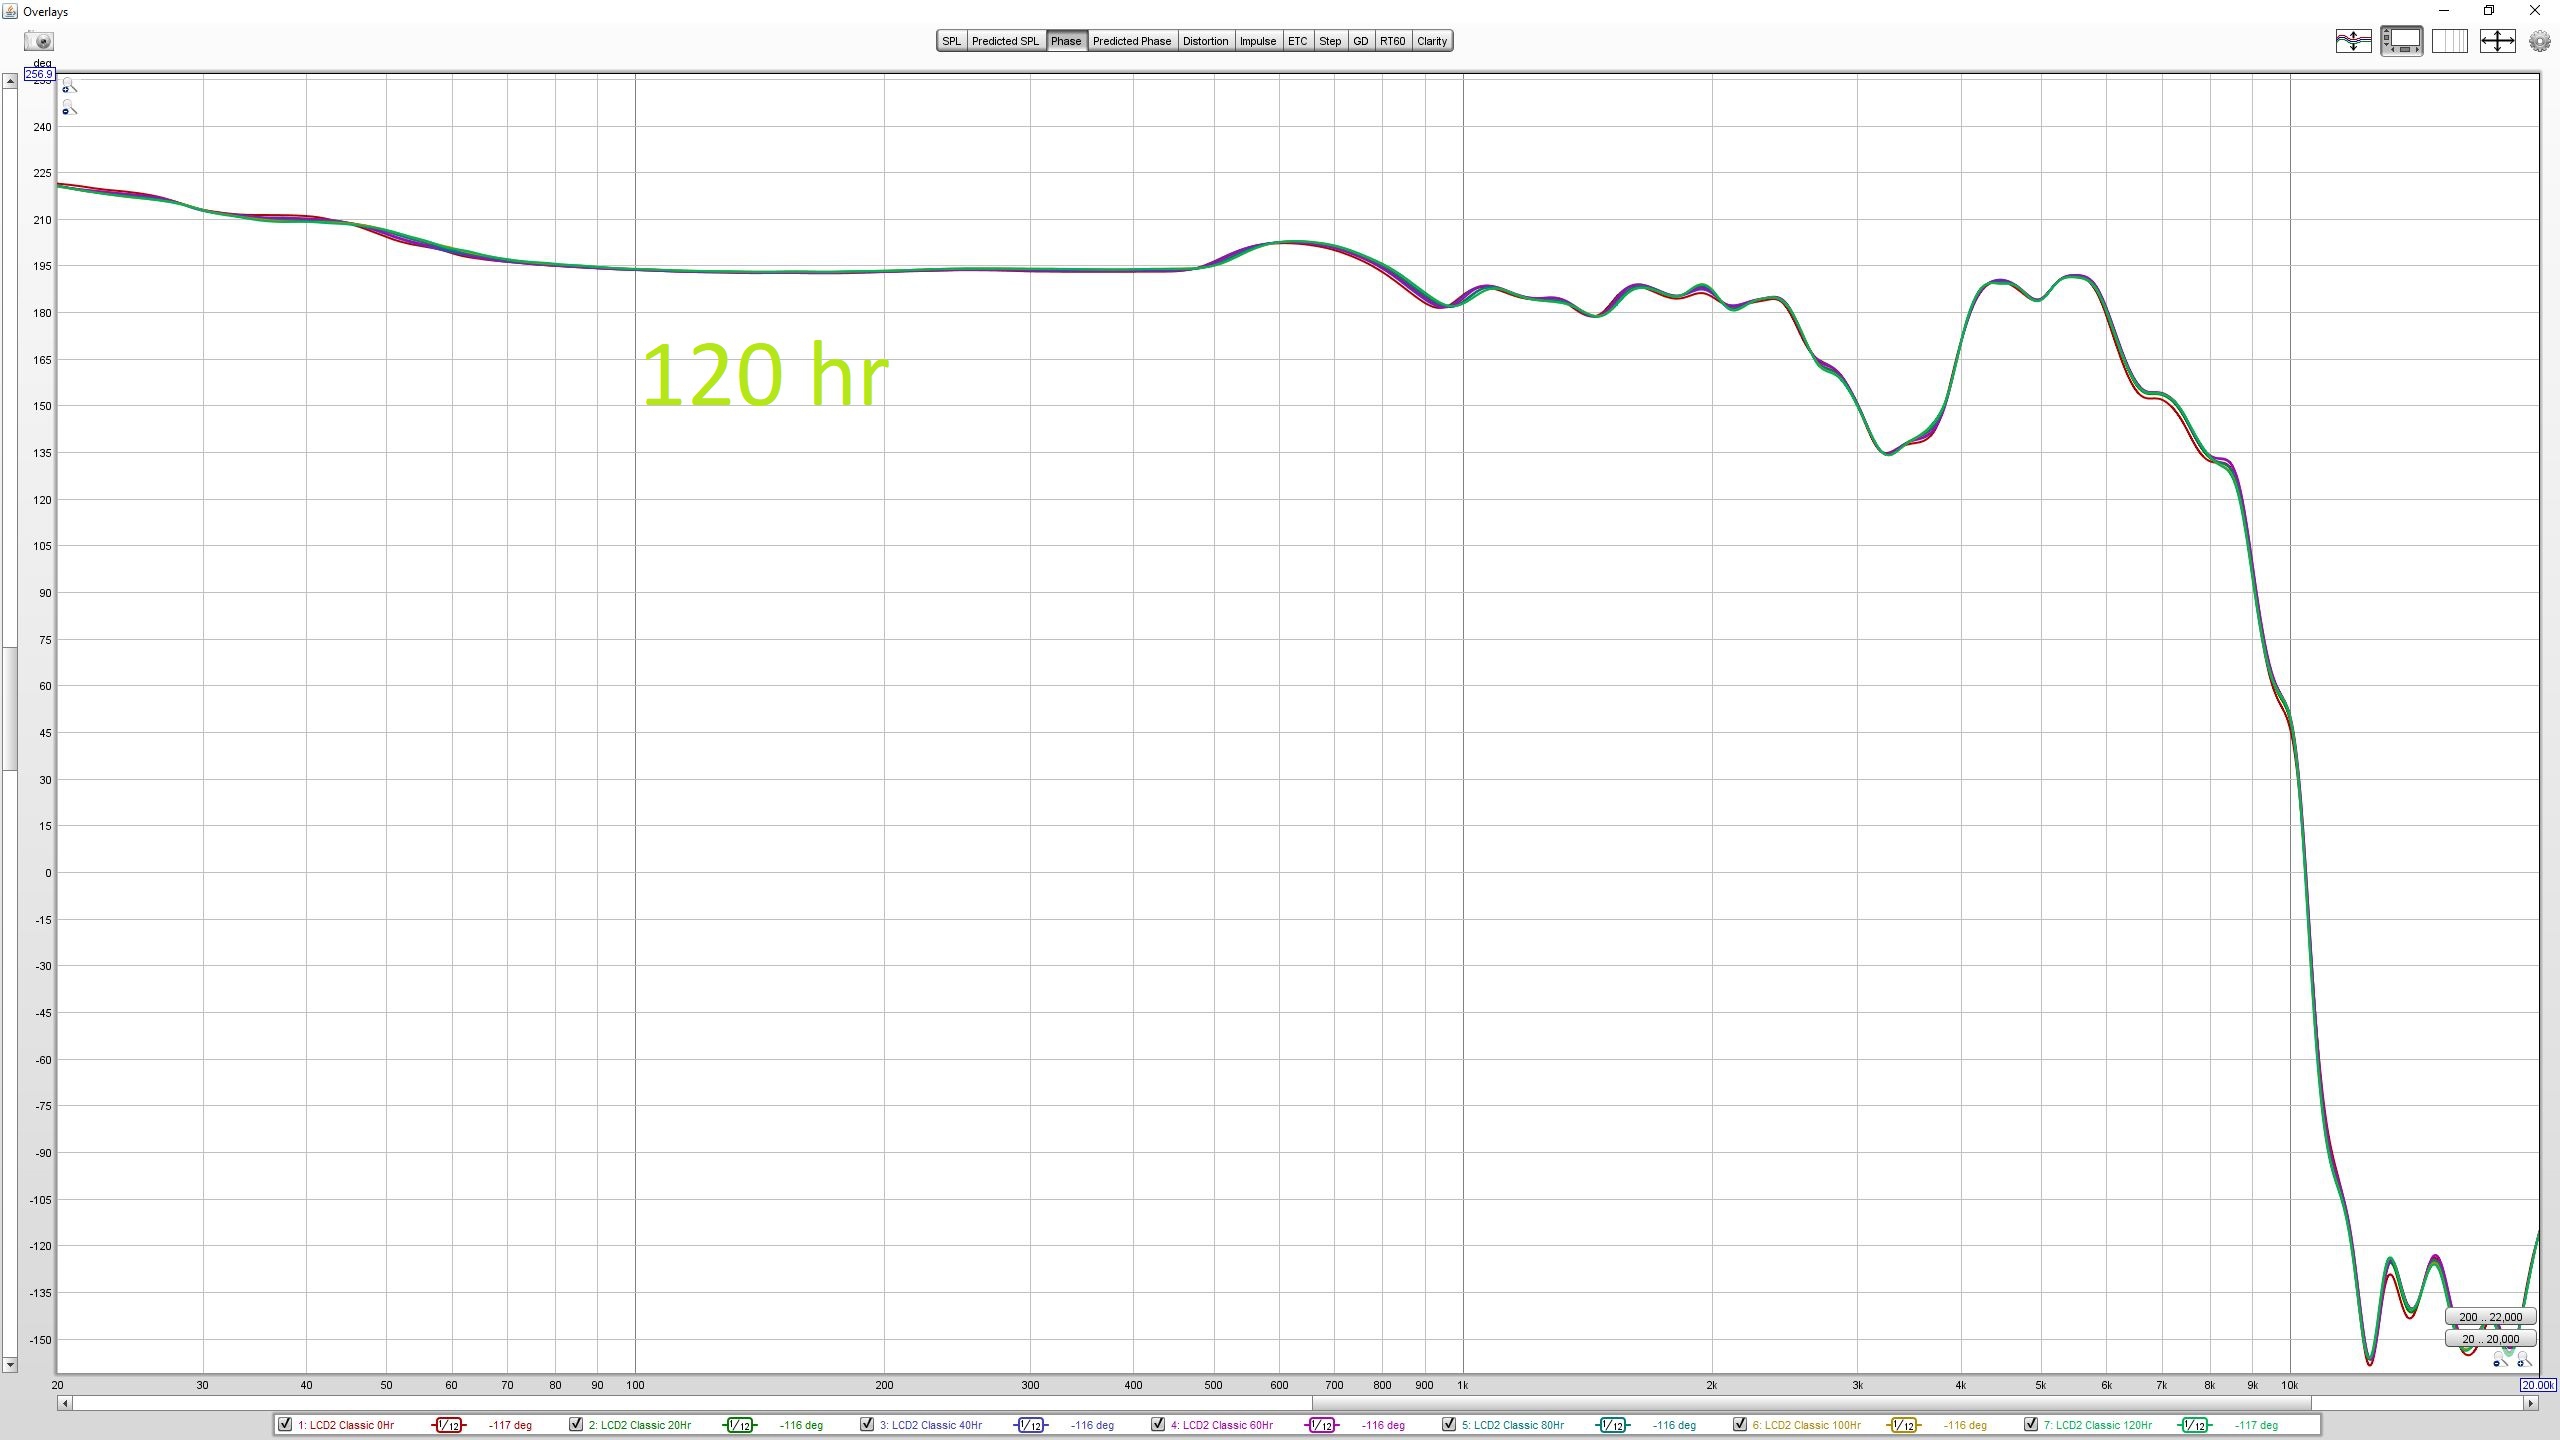Click vertical zoom in magnifier at top-left
The height and width of the screenshot is (1440, 2560).
coord(68,87)
